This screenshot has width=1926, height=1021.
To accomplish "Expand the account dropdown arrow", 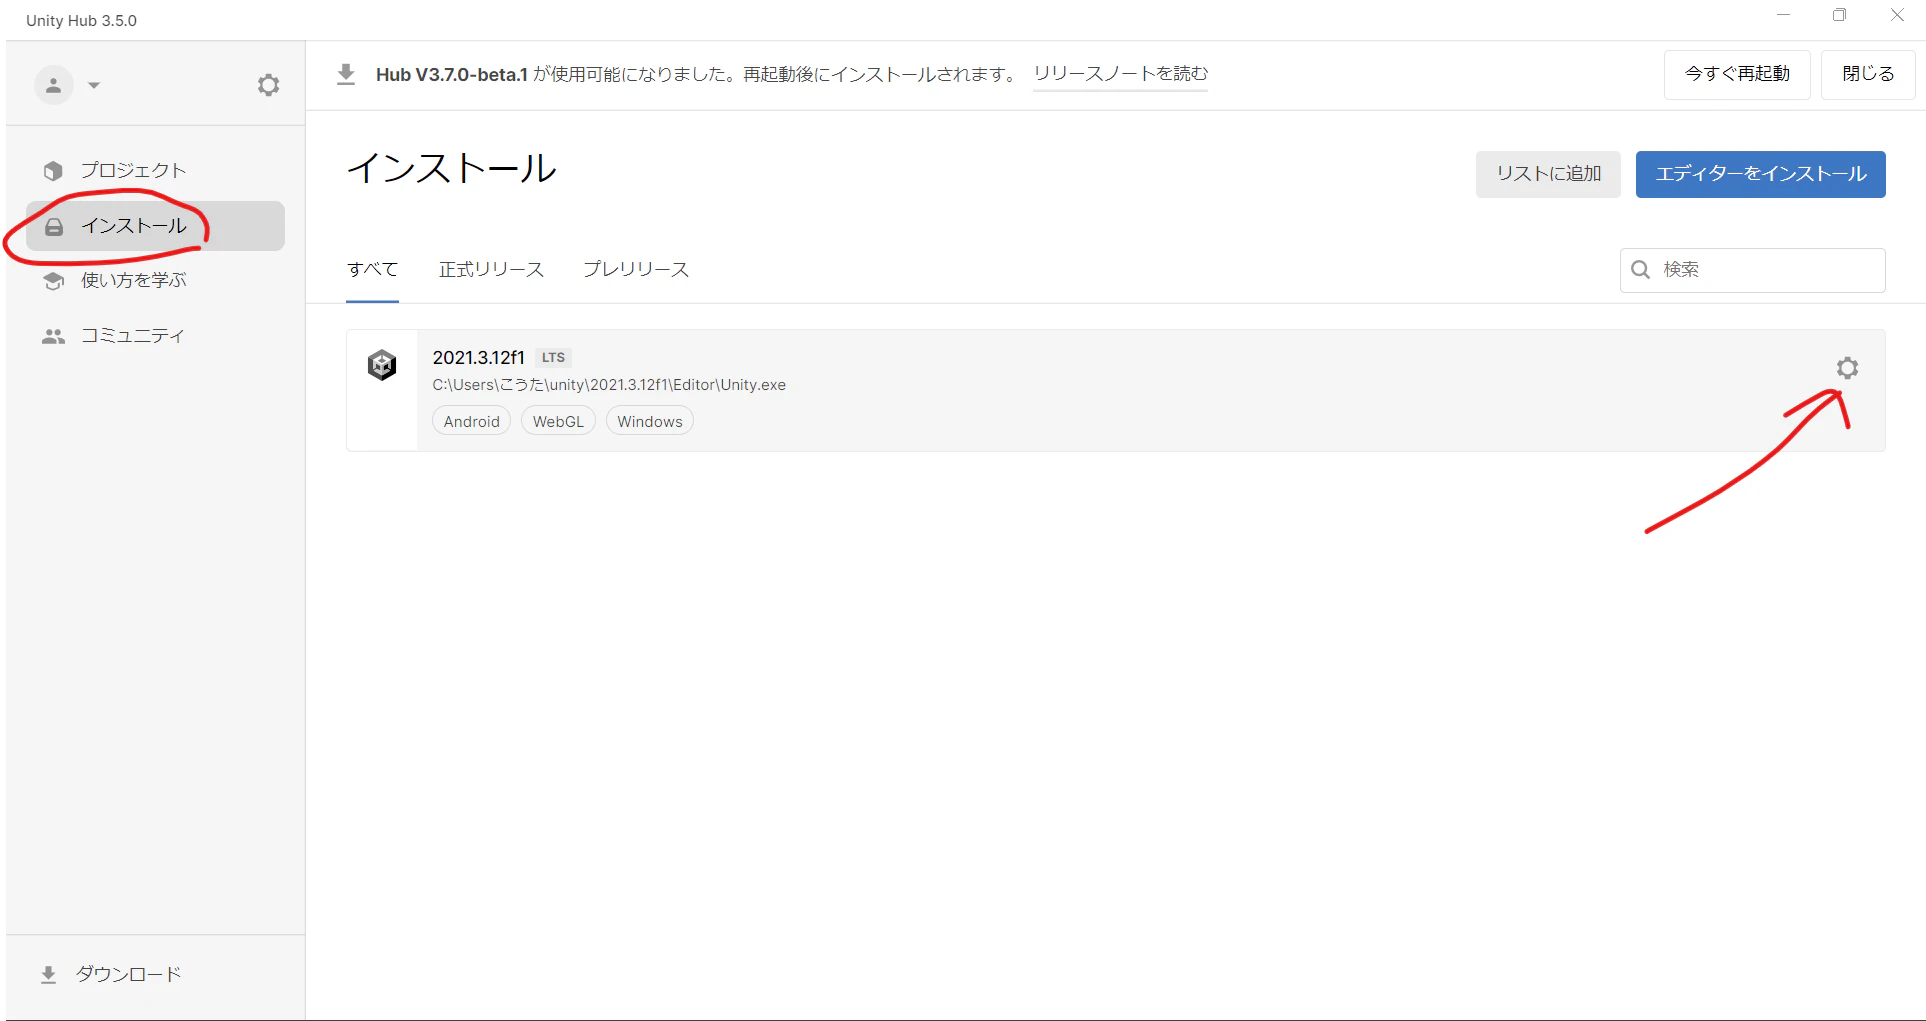I will [94, 85].
